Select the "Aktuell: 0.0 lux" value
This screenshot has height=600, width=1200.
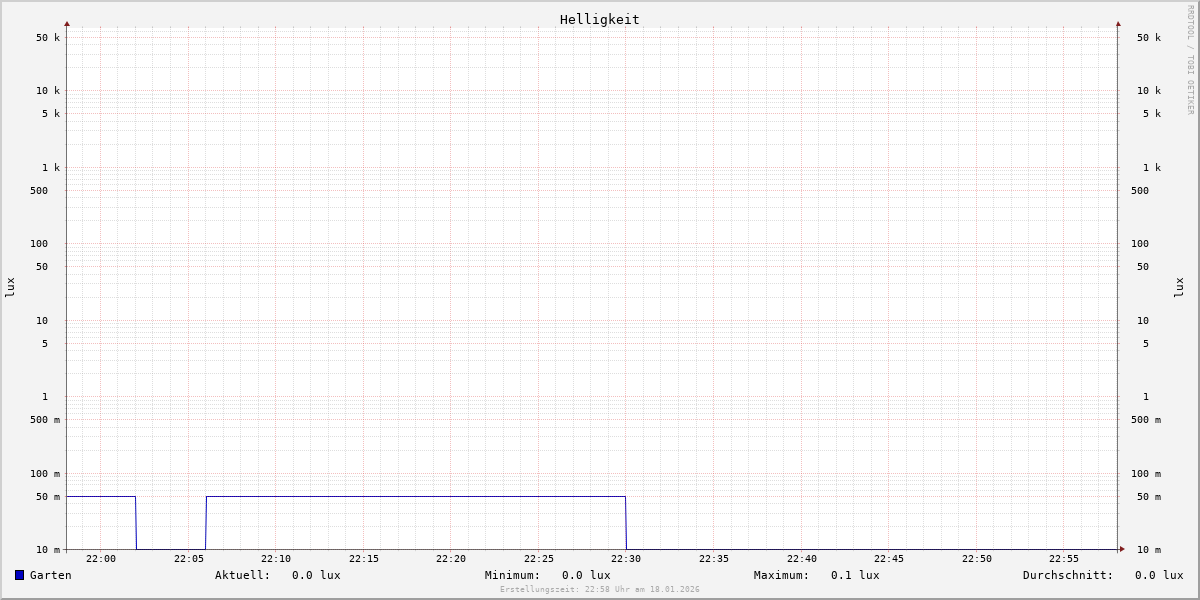point(278,575)
